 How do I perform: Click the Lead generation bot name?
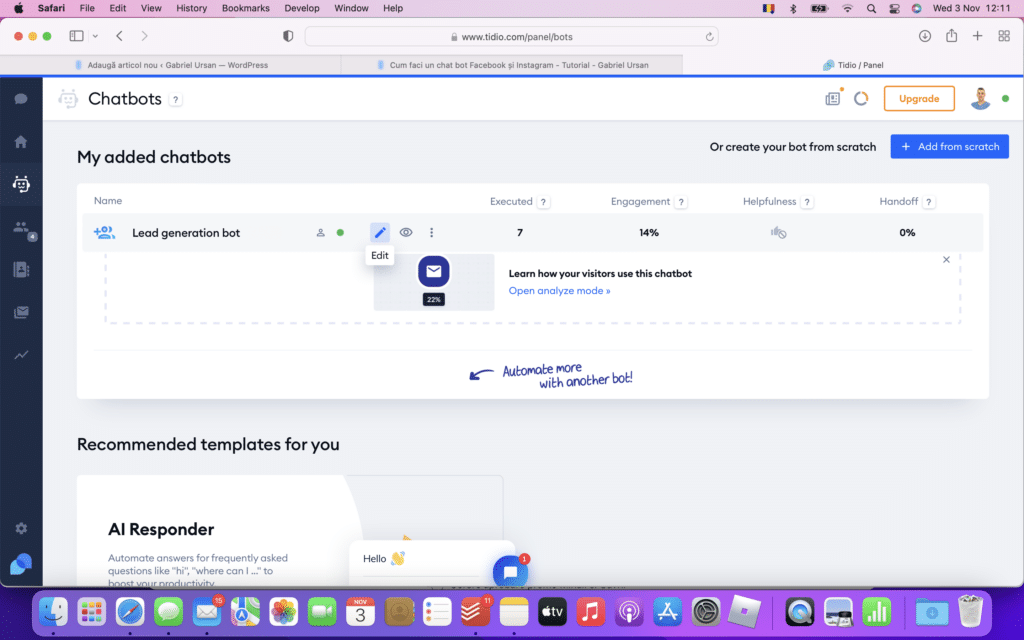(185, 232)
